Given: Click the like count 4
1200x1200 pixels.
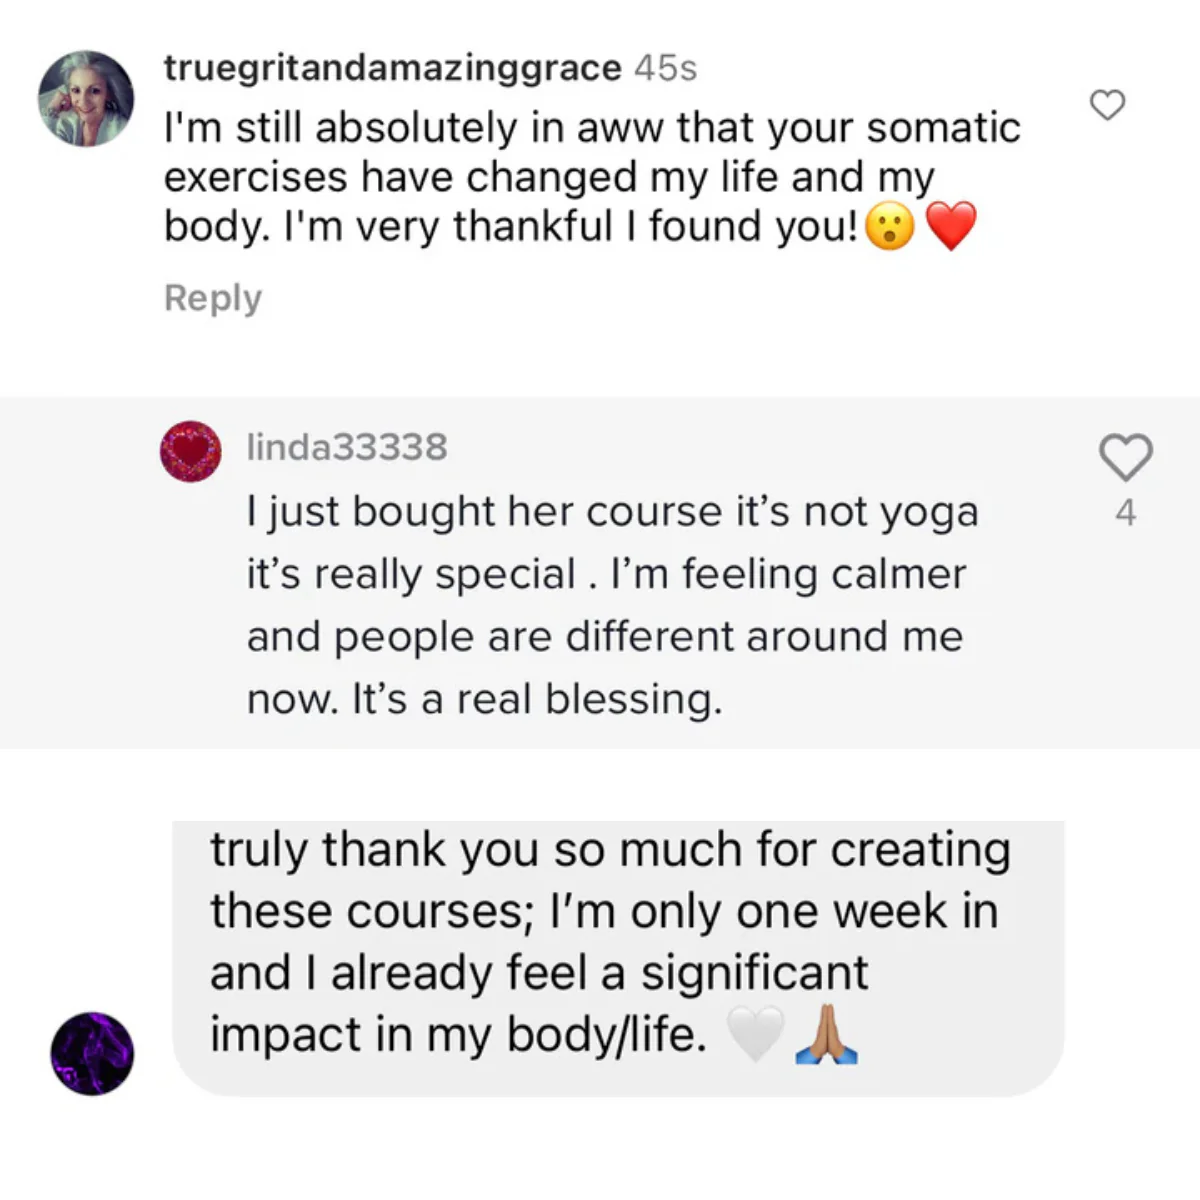Looking at the screenshot, I should 1126,513.
